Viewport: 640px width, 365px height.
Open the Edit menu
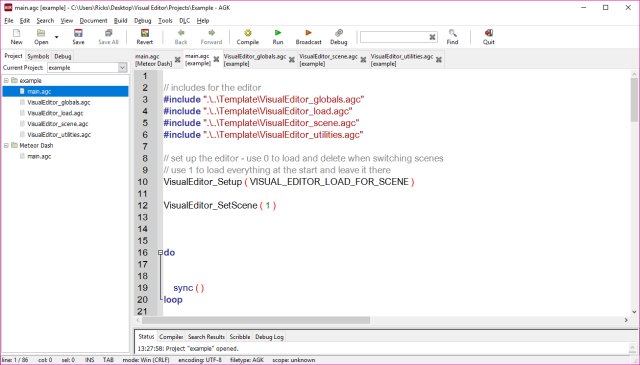tap(25, 20)
